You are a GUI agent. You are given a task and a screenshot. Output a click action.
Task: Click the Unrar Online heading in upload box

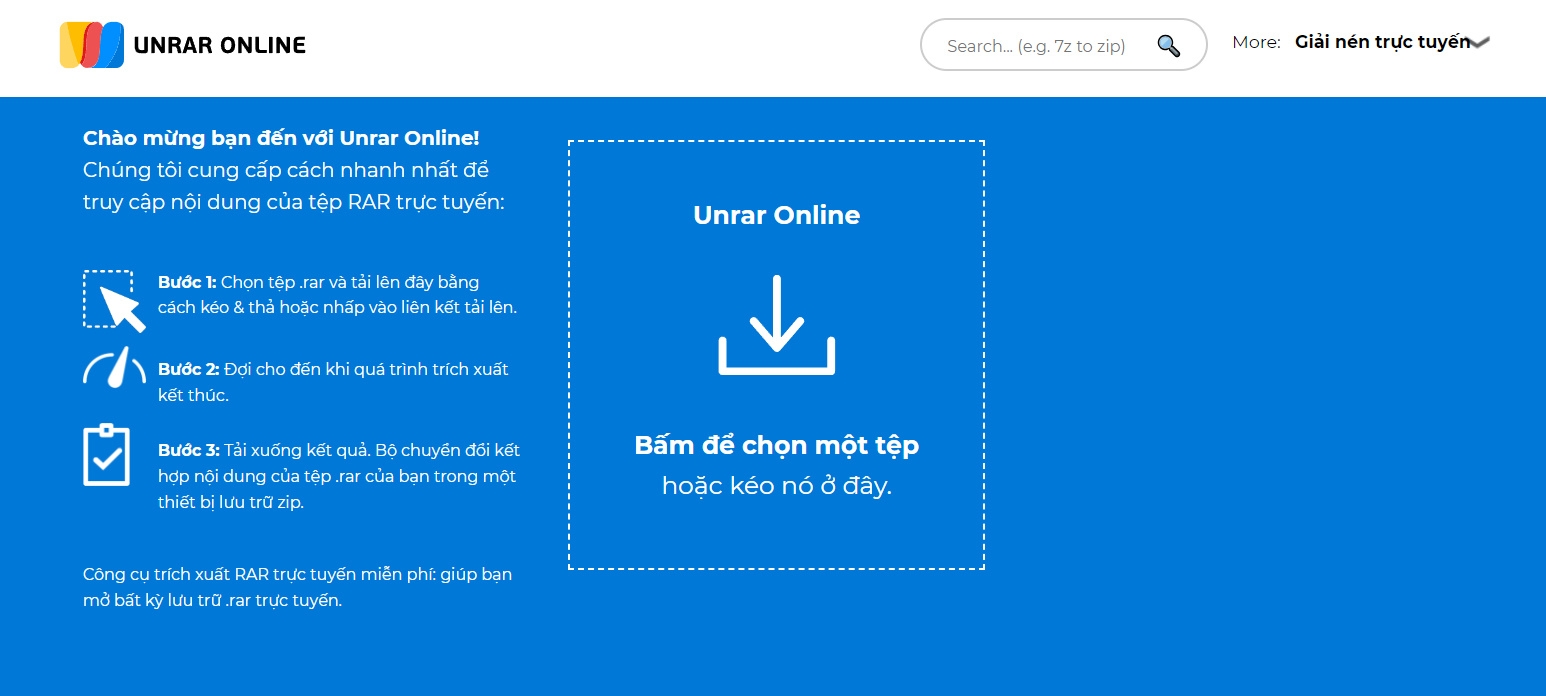[777, 215]
